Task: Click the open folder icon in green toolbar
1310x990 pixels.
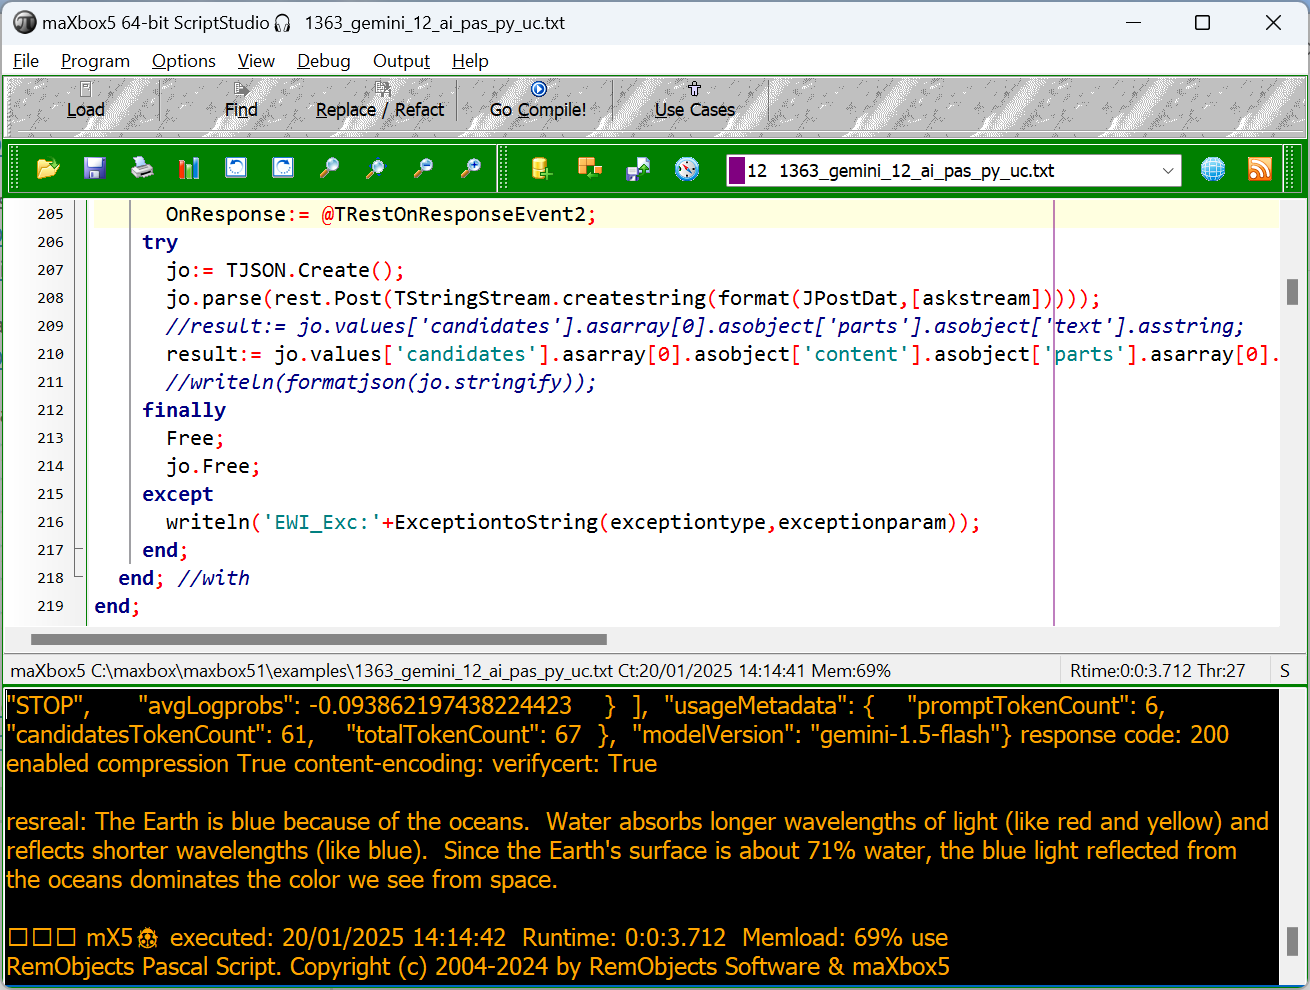Action: click(x=47, y=169)
